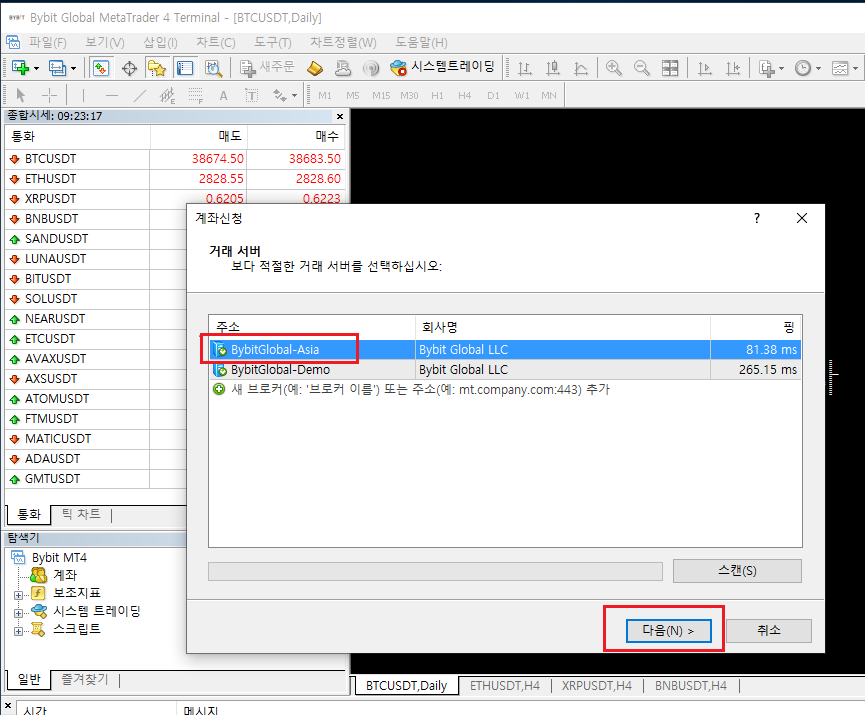865x715 pixels.
Task: Click the 스캔(S) scan button
Action: [x=737, y=571]
